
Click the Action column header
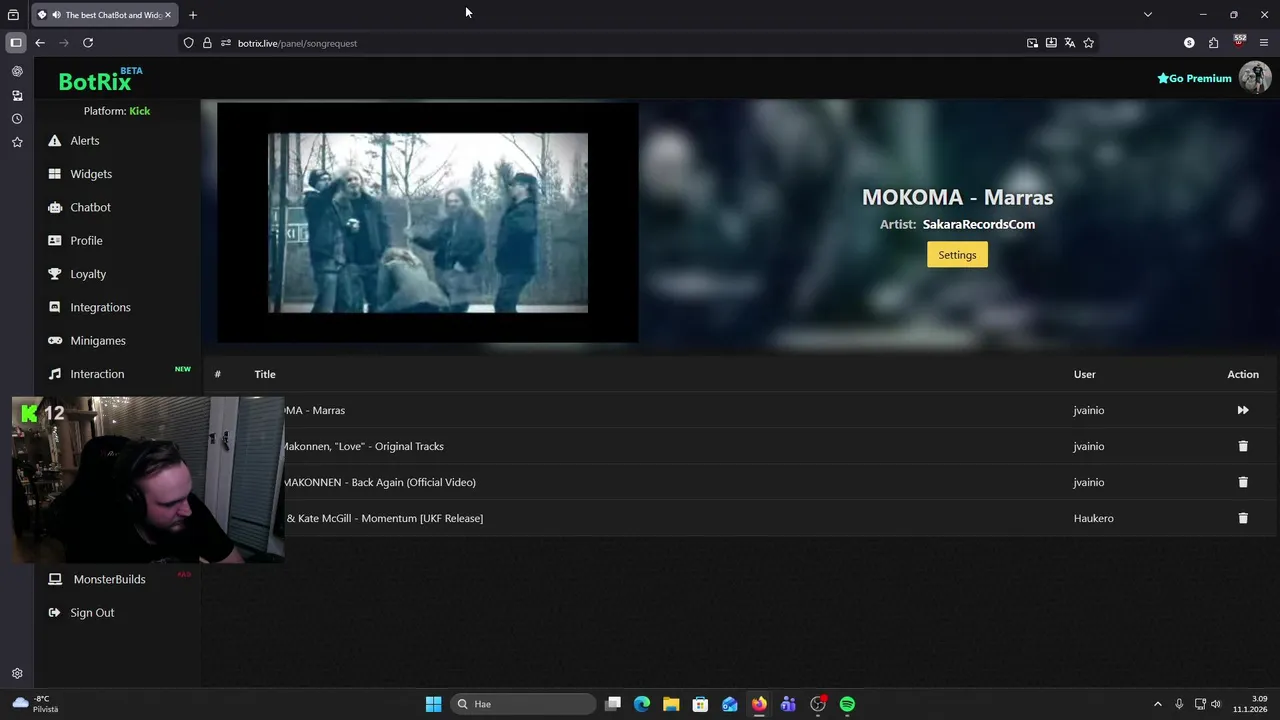coord(1243,374)
